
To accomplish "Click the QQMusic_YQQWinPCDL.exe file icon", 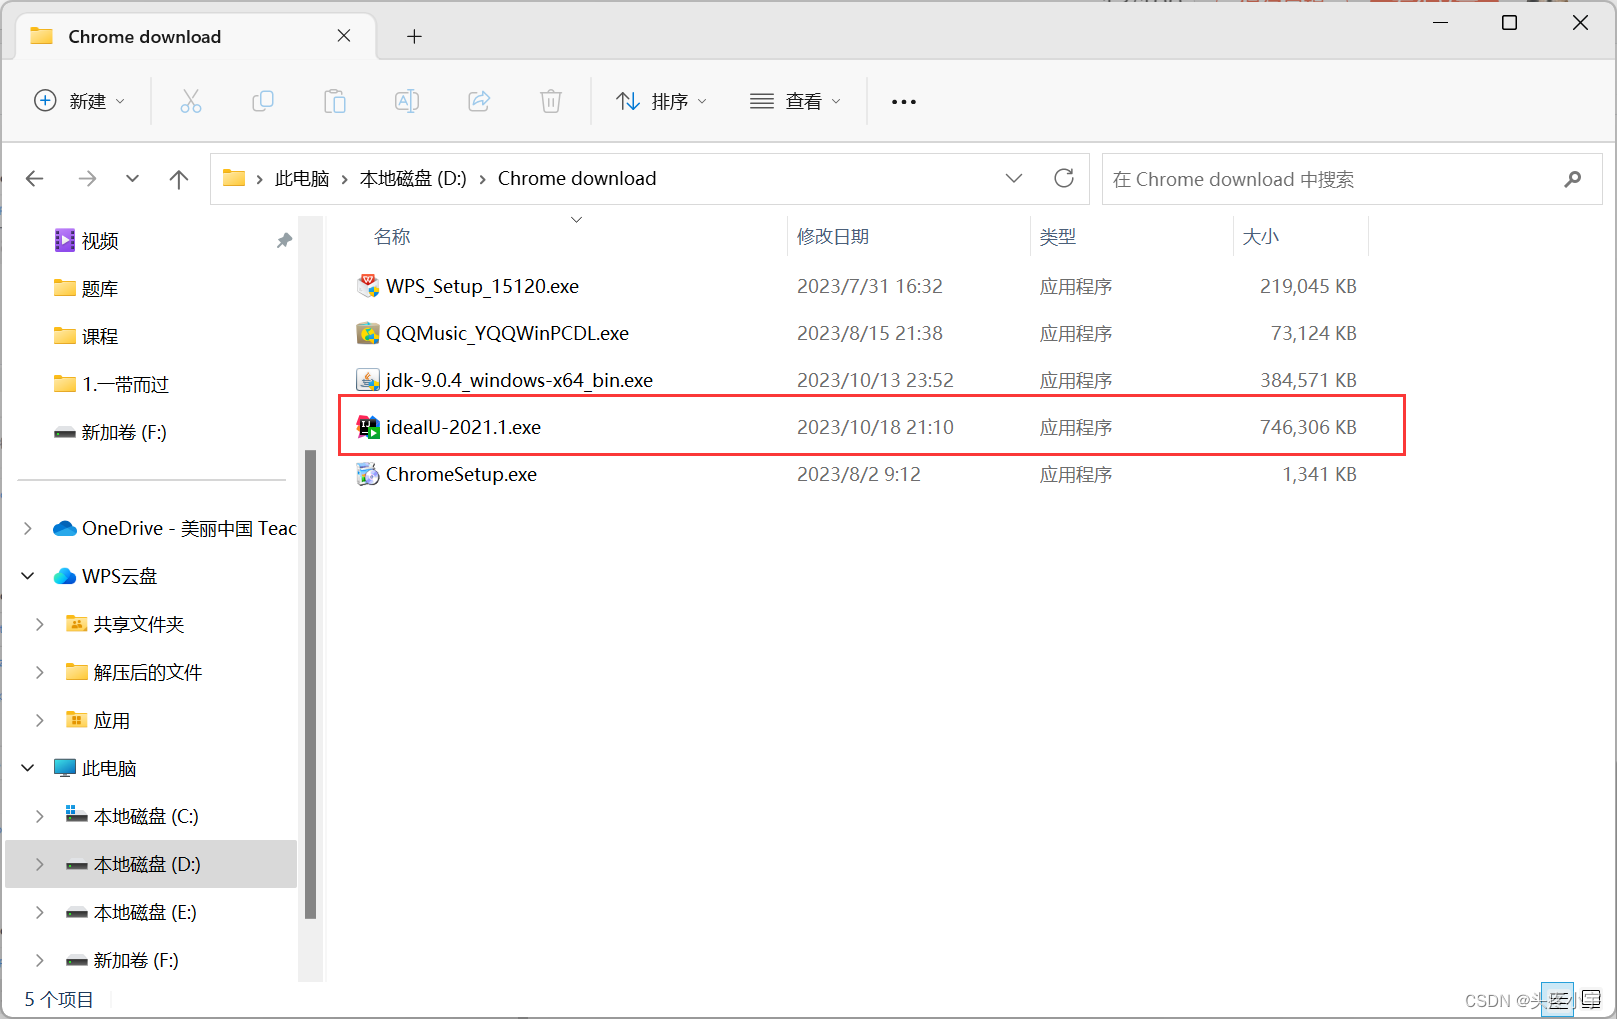I will 368,333.
